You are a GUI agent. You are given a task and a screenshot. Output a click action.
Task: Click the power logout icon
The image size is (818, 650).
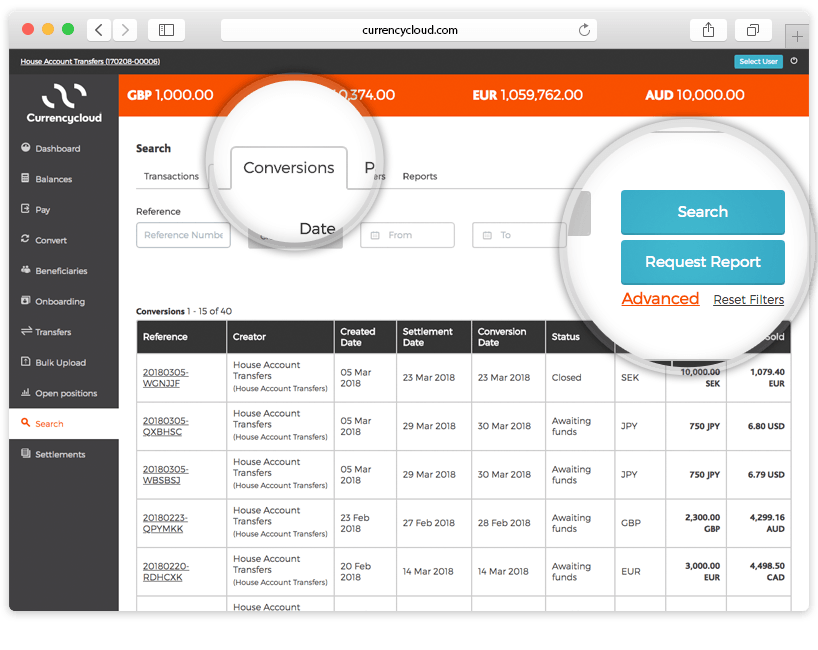794,61
